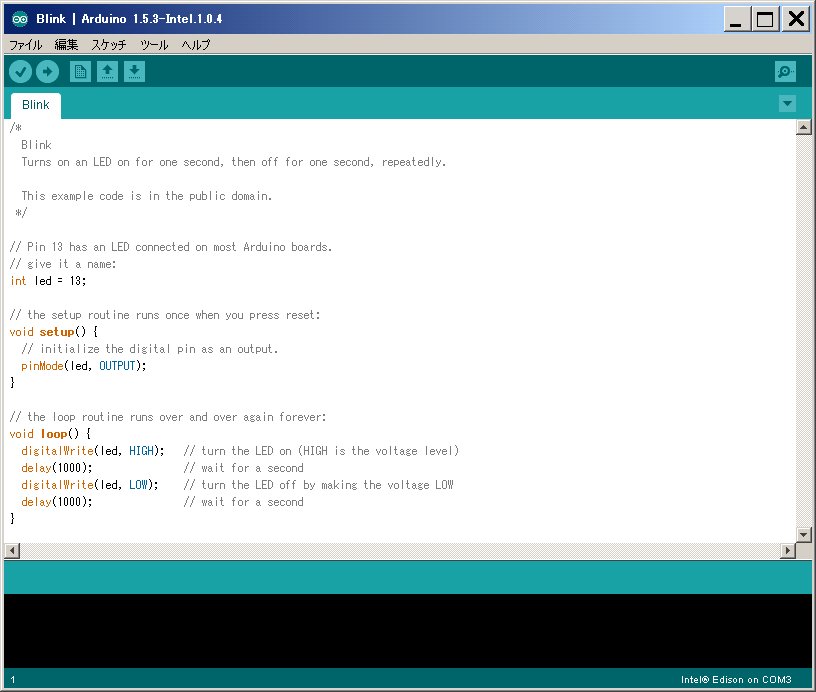Expand the tab options dropdown arrow
Screen dimensions: 816x692
[x=787, y=103]
